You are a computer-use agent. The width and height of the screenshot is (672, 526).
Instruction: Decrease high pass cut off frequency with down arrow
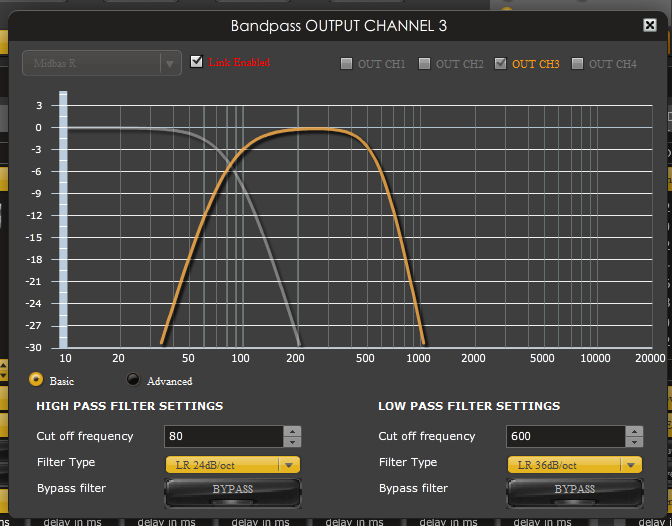point(292,442)
